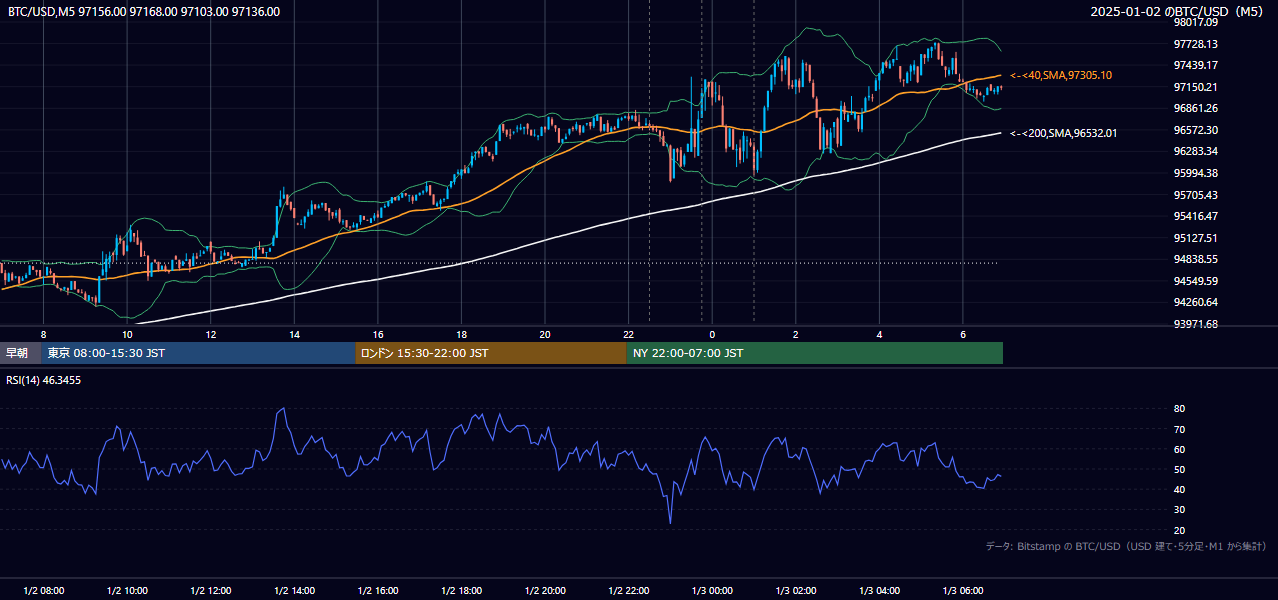Click price axis value 96861.26

click(x=1196, y=108)
